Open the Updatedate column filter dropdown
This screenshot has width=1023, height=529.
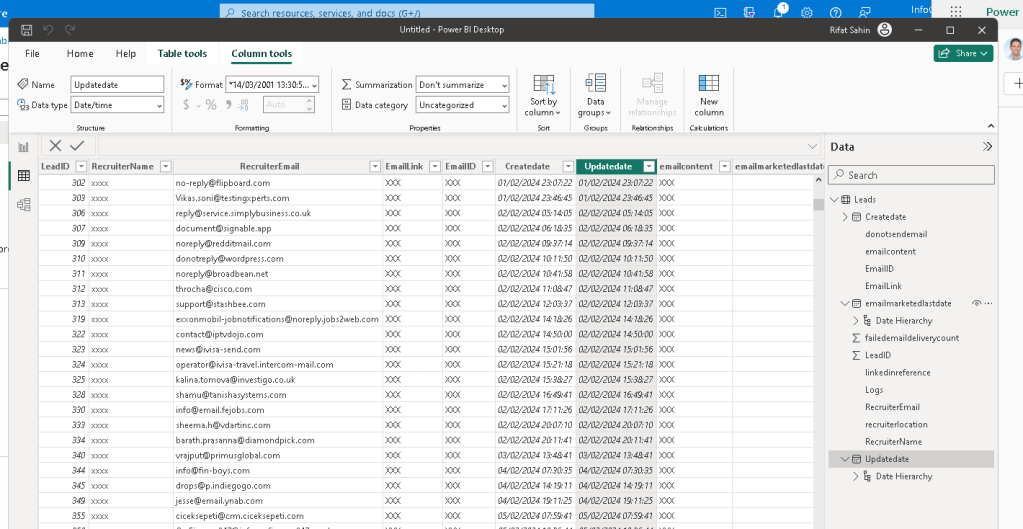(649, 166)
